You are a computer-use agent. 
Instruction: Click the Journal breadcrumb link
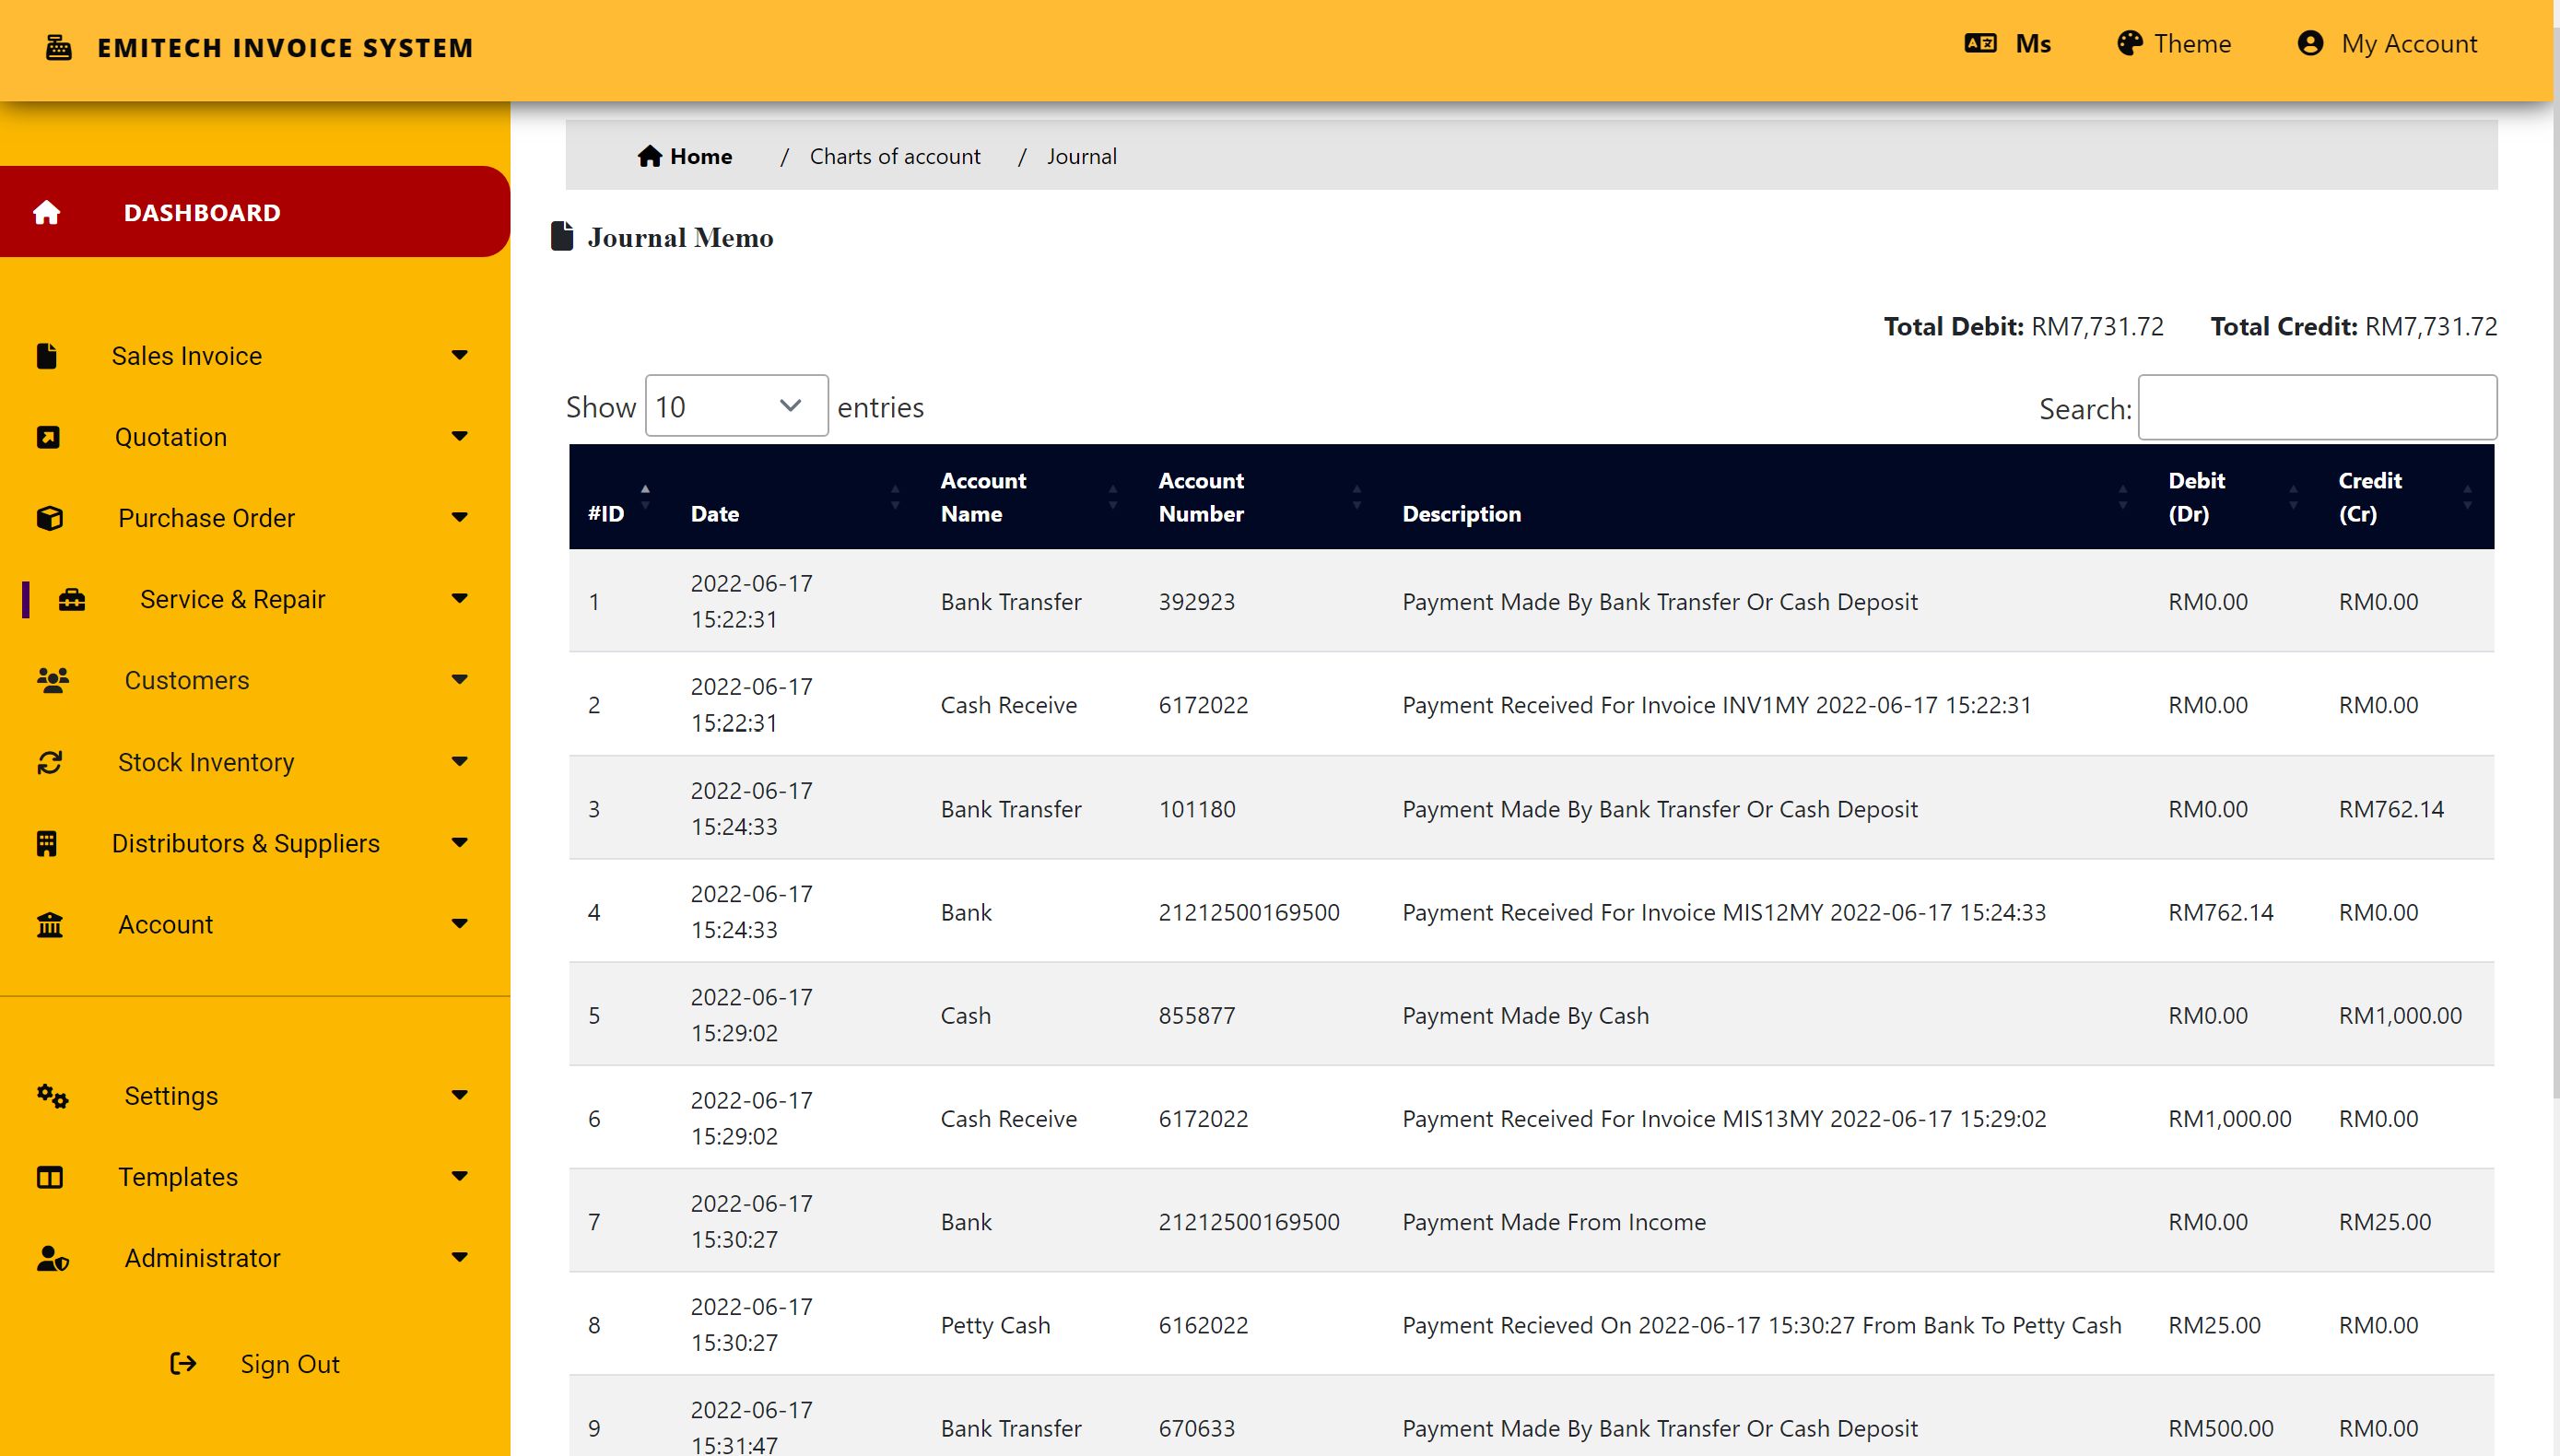click(1082, 156)
